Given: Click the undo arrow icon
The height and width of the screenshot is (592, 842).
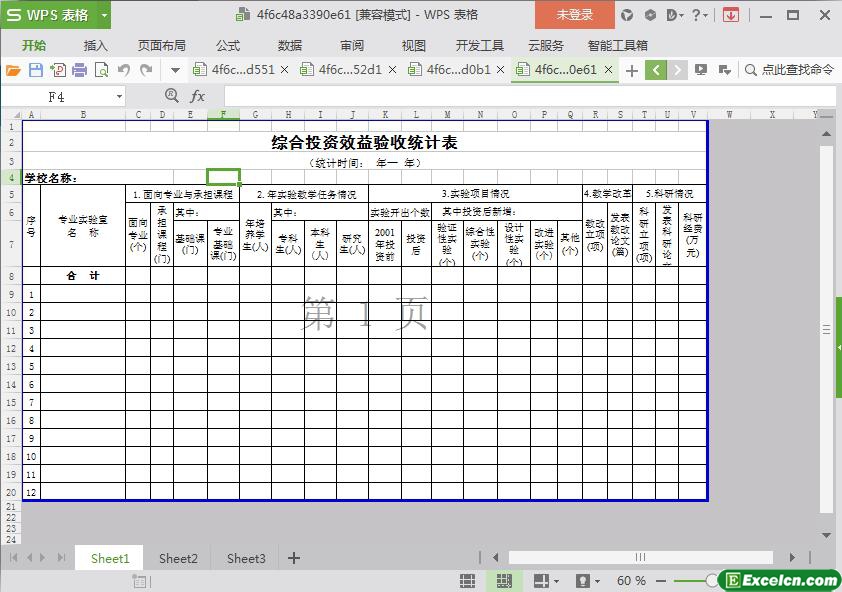Looking at the screenshot, I should (124, 70).
